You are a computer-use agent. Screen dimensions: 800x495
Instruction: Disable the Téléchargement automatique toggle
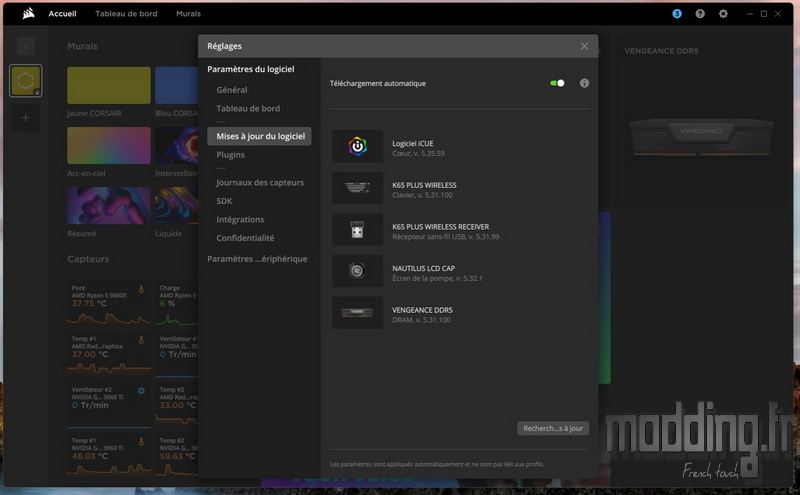[557, 83]
